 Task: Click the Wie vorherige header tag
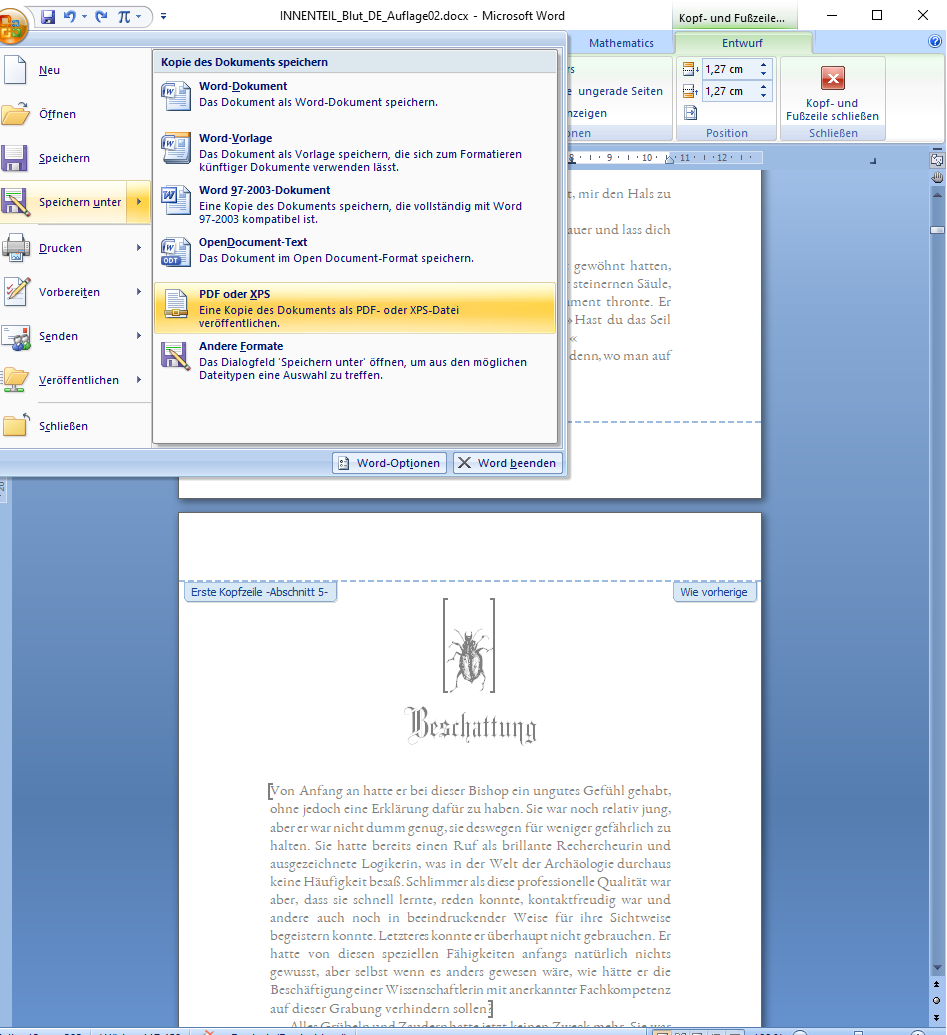click(714, 592)
